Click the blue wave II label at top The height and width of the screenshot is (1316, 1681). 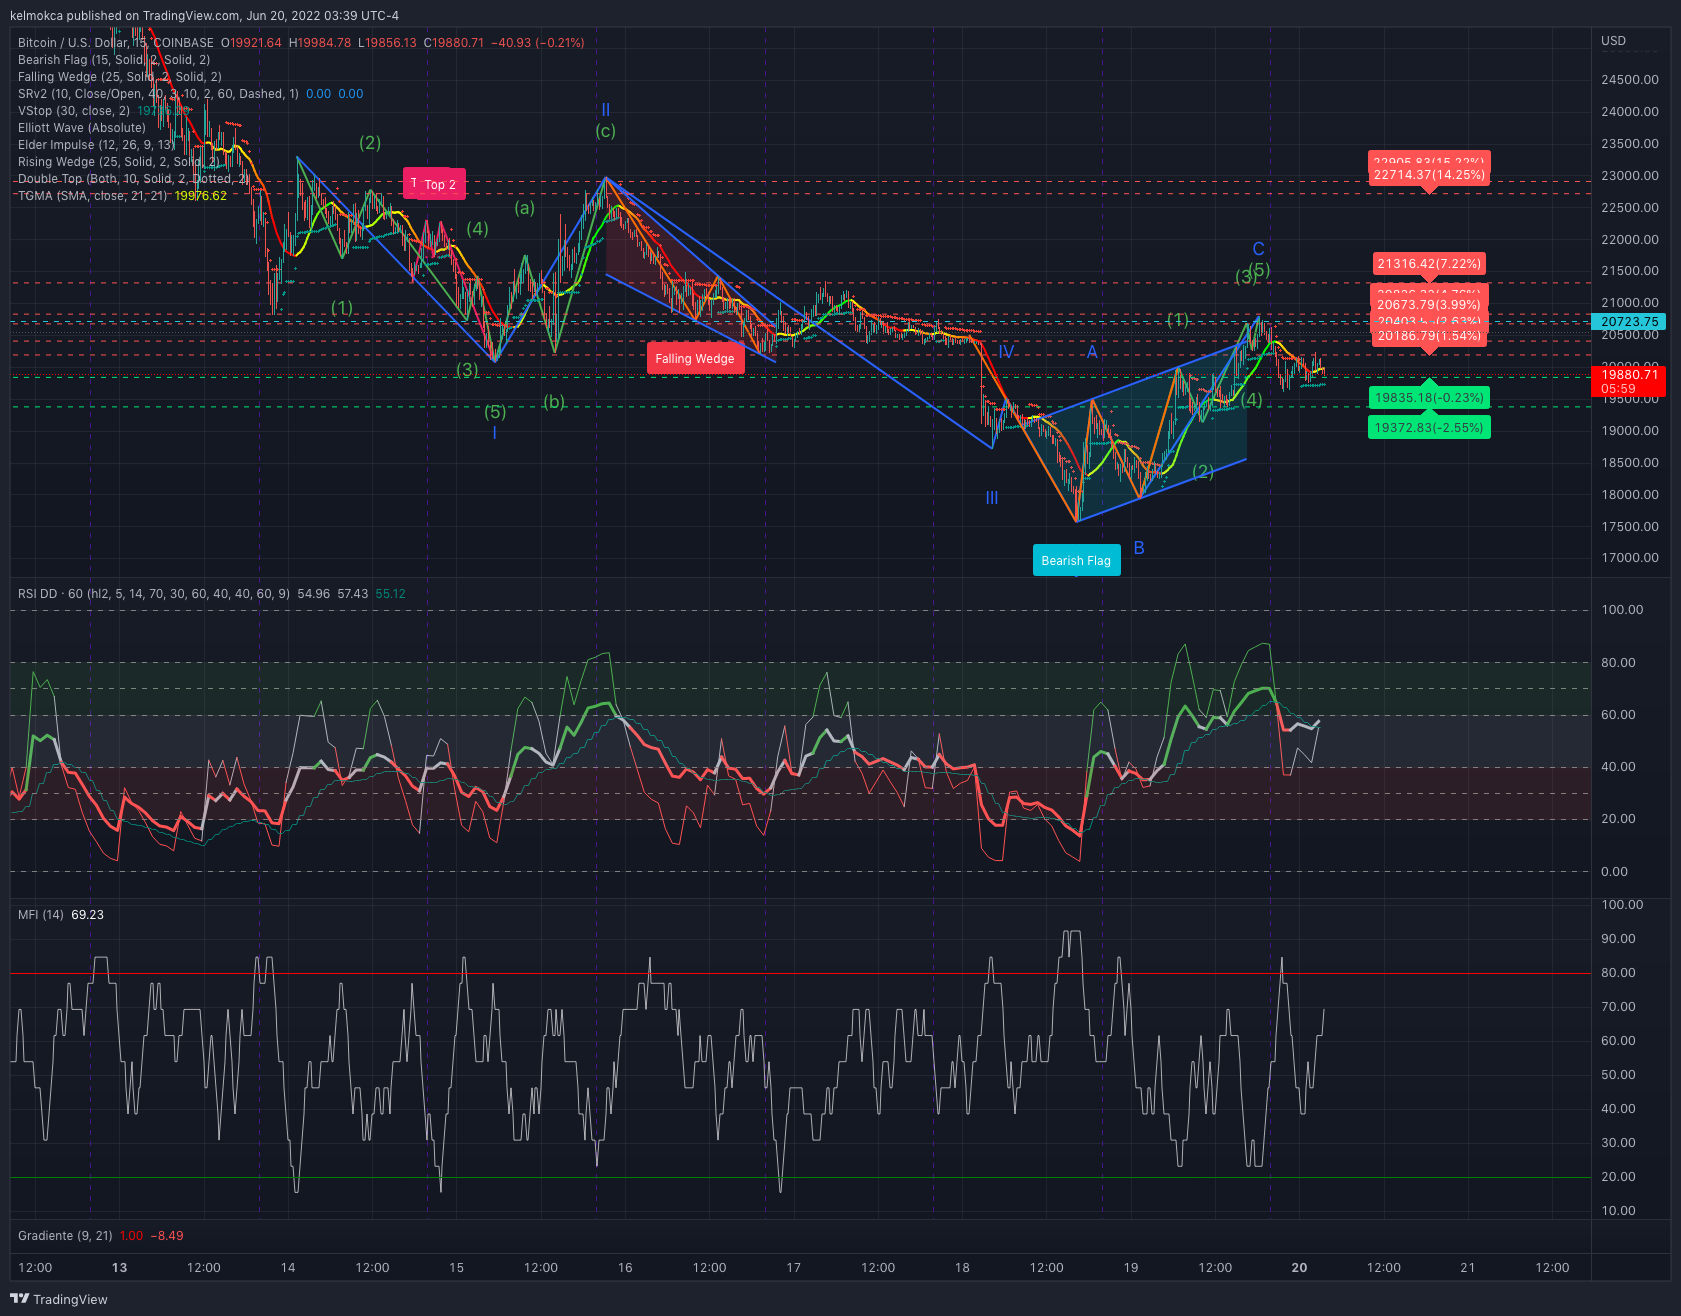click(x=606, y=110)
